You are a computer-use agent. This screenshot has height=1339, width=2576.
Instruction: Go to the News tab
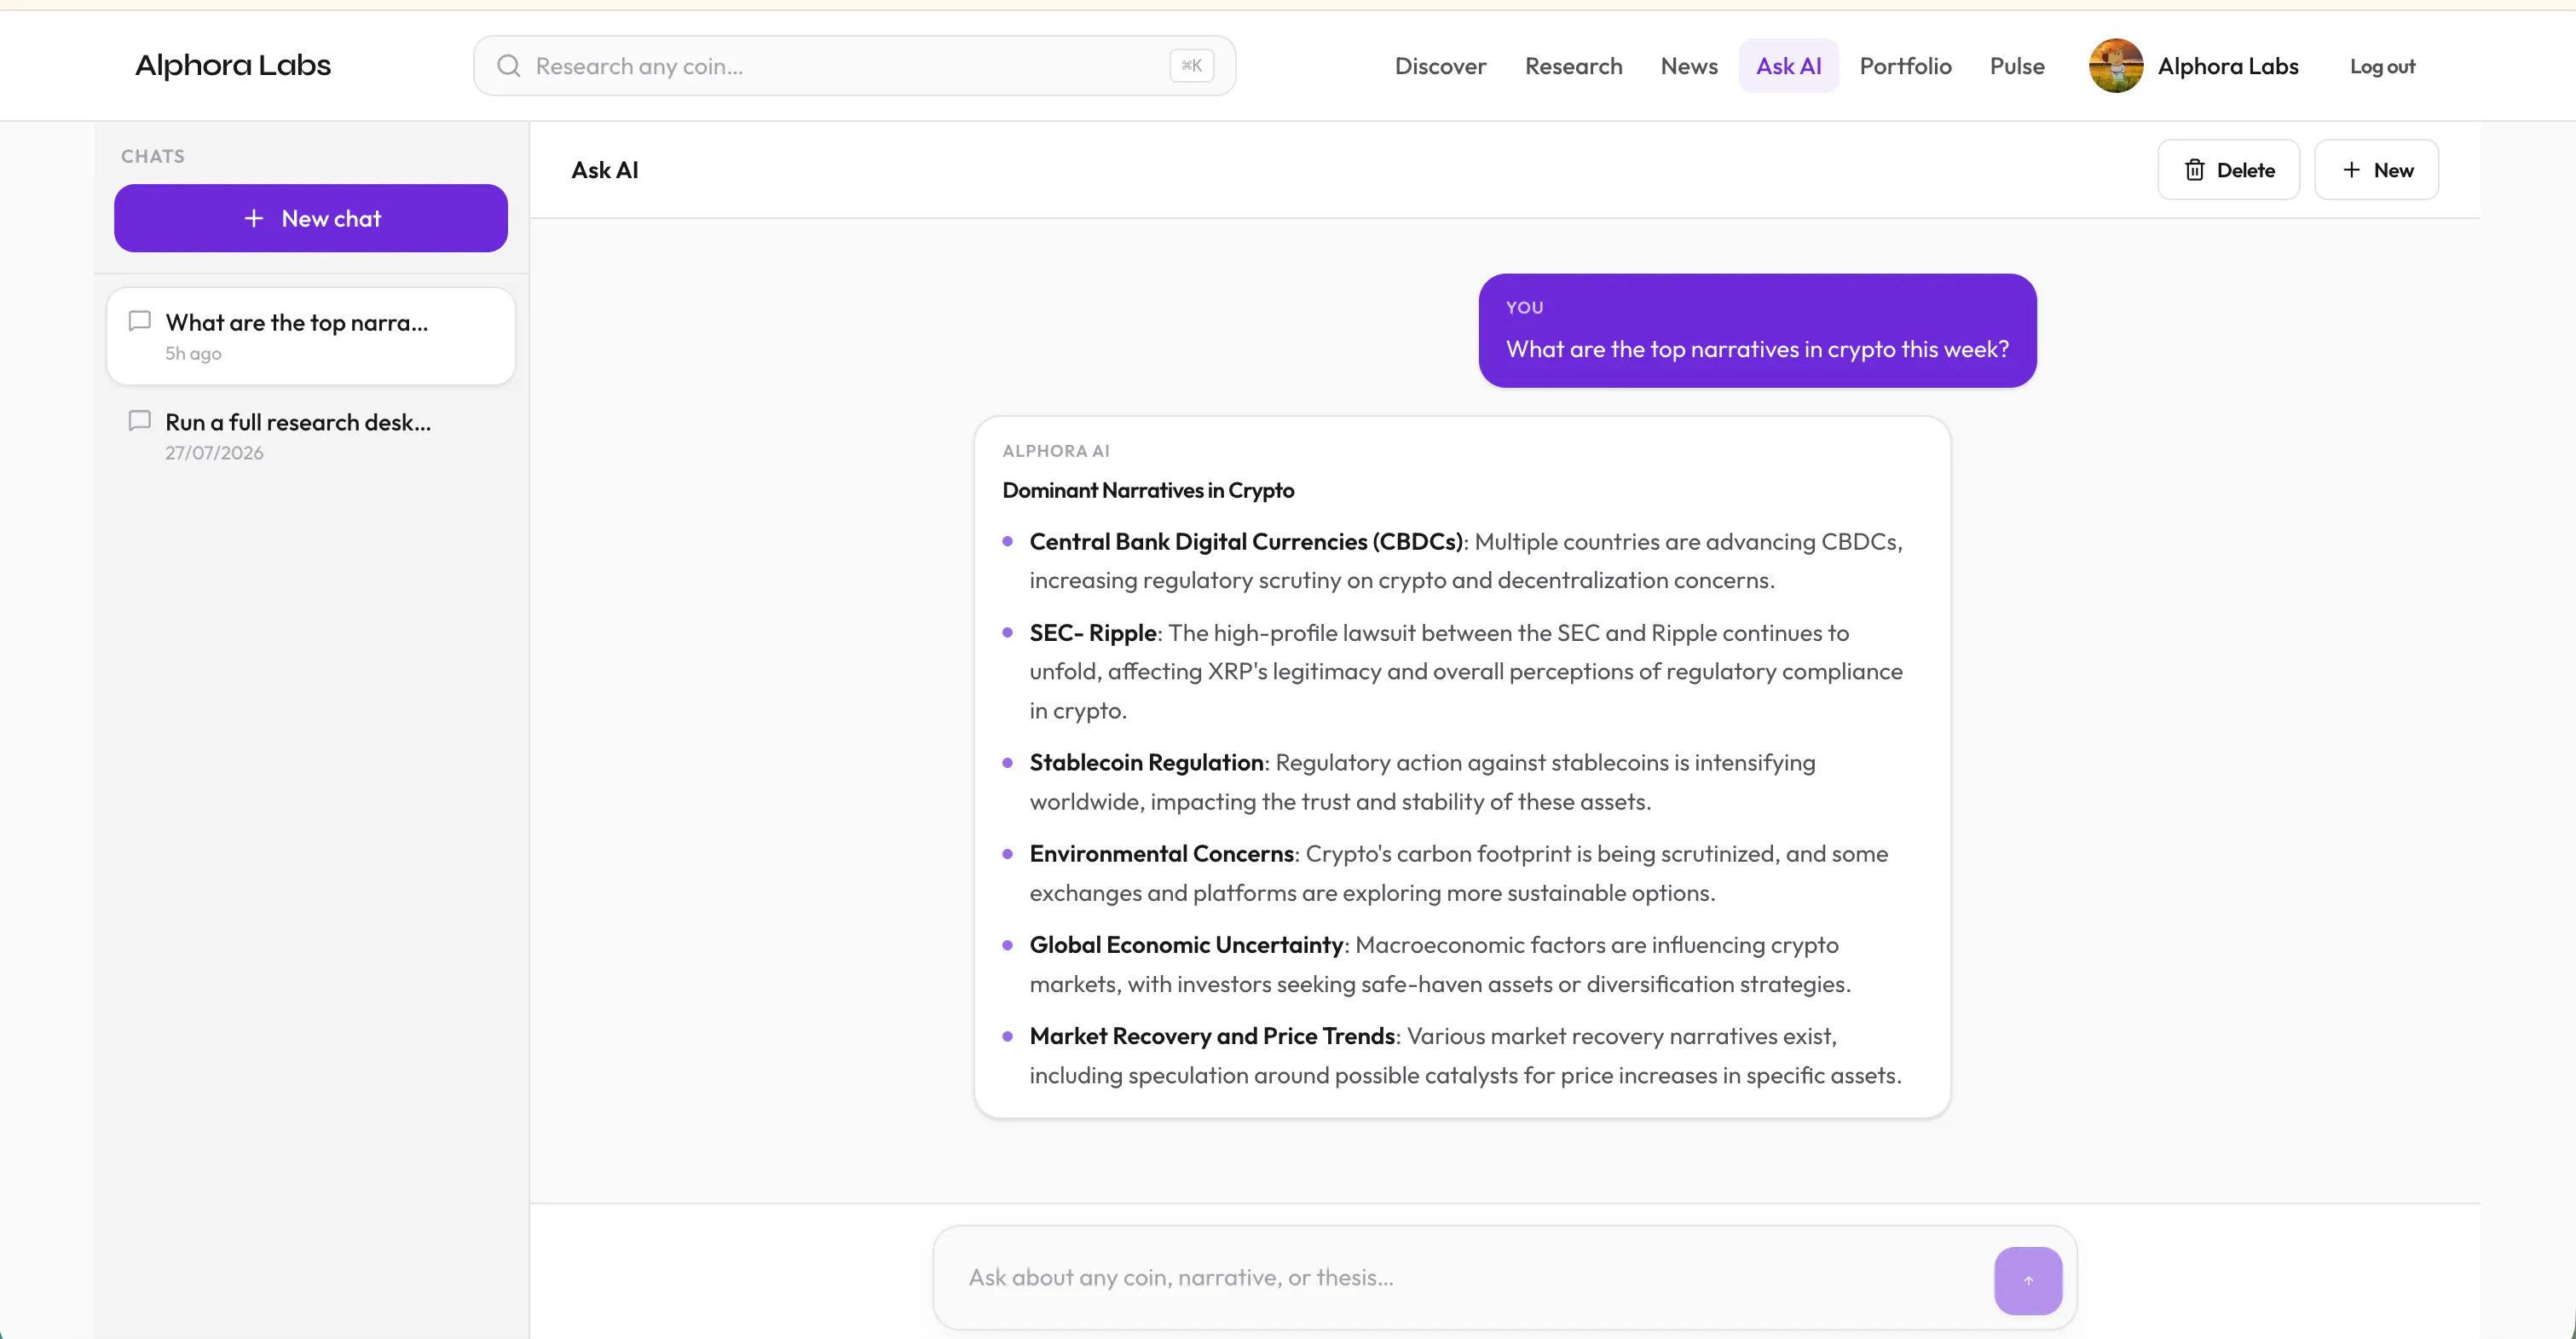coord(1689,66)
